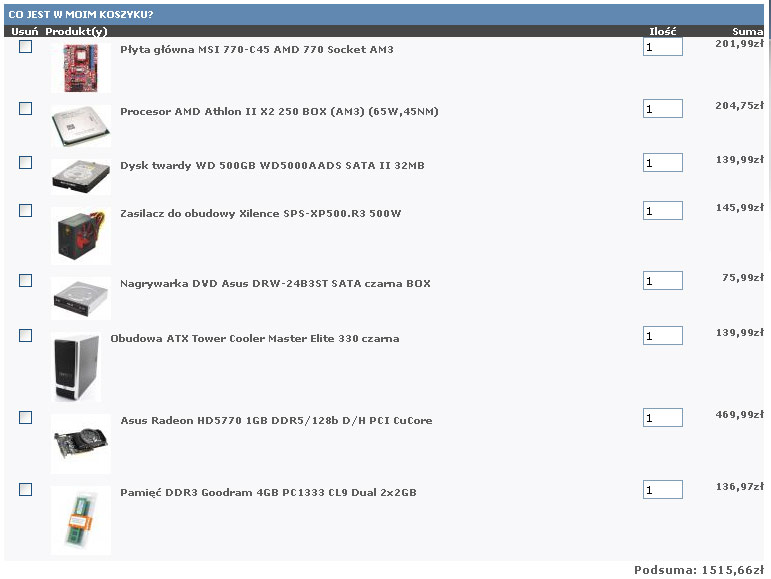Screen dimensions: 771x579
Task: Select the 201,99zł price text
Action: click(740, 44)
